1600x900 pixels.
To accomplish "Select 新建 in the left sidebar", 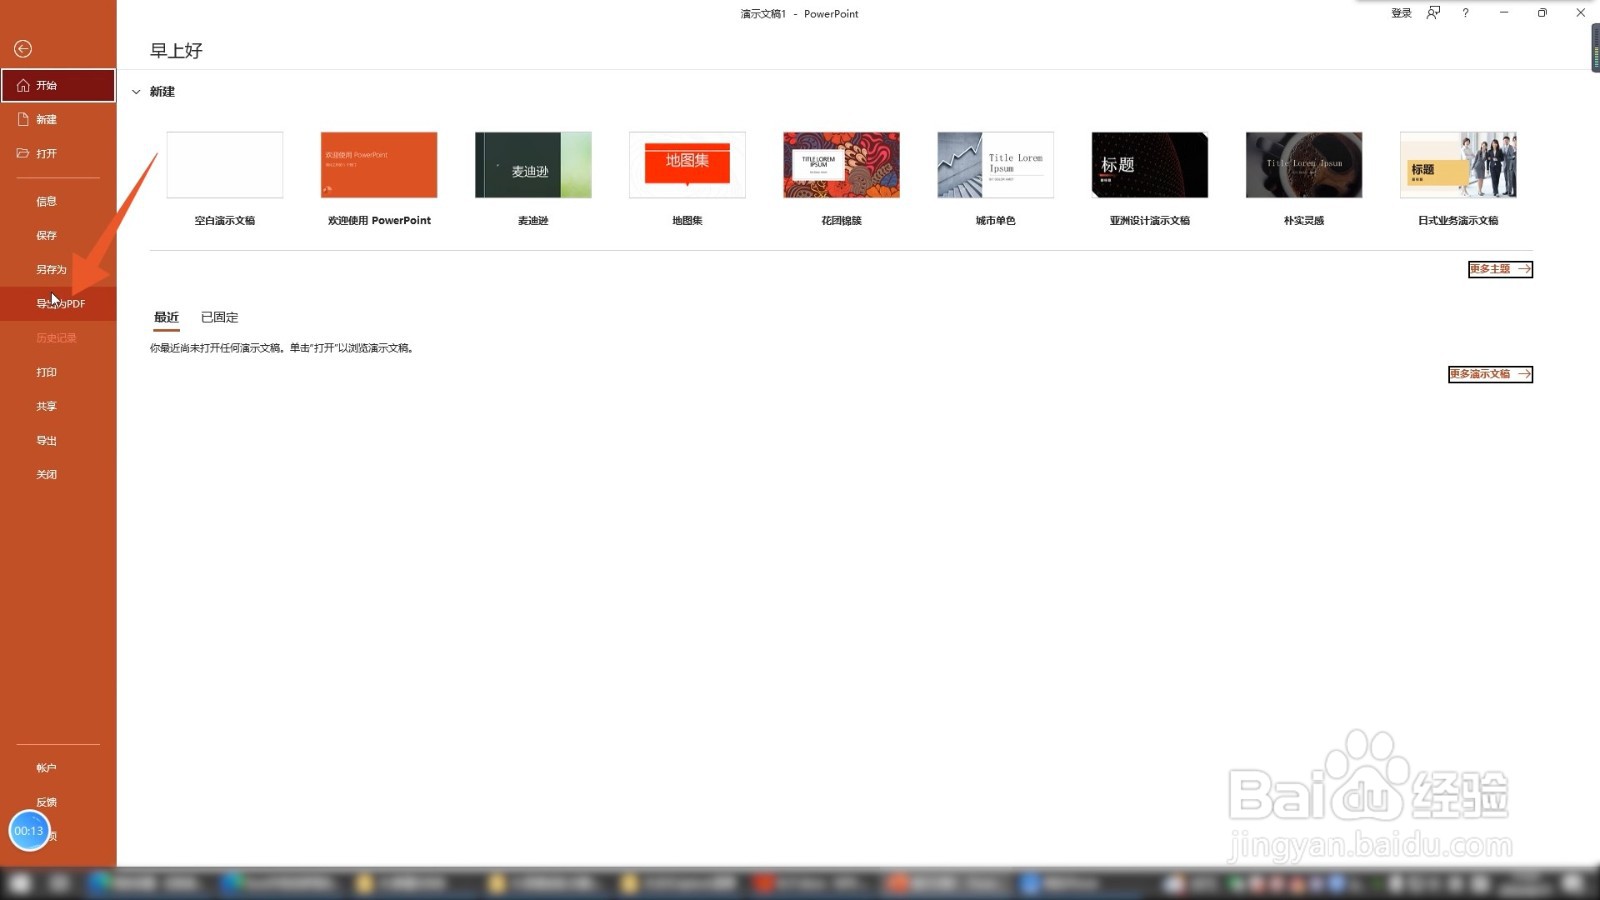I will pyautogui.click(x=58, y=119).
